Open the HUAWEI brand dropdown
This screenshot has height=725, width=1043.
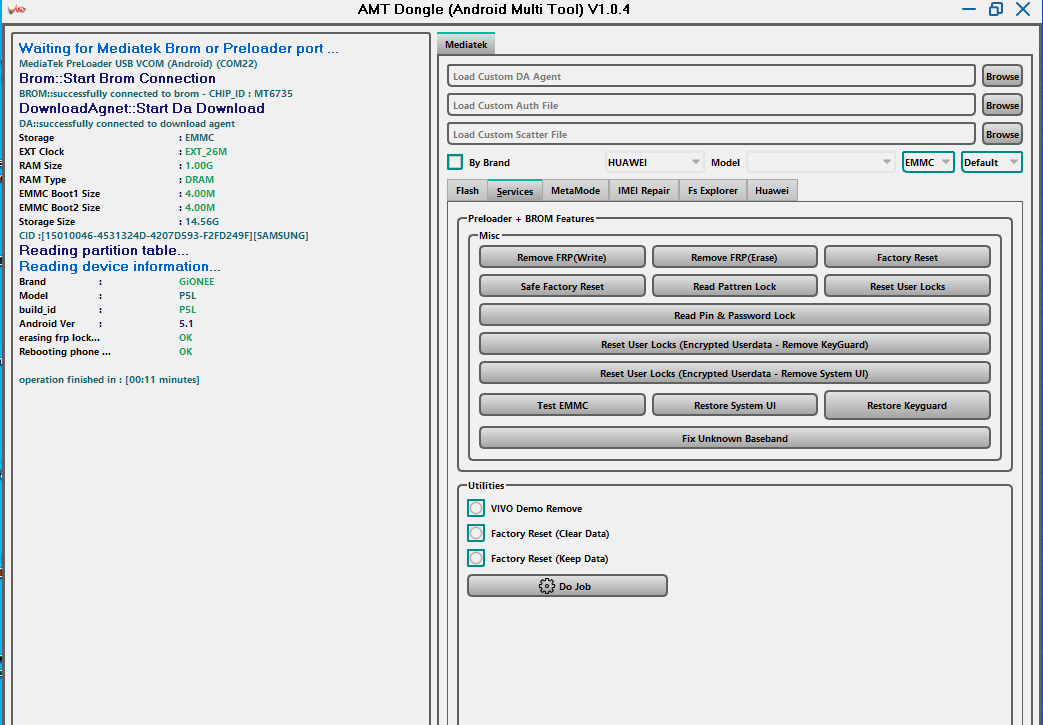click(x=654, y=162)
